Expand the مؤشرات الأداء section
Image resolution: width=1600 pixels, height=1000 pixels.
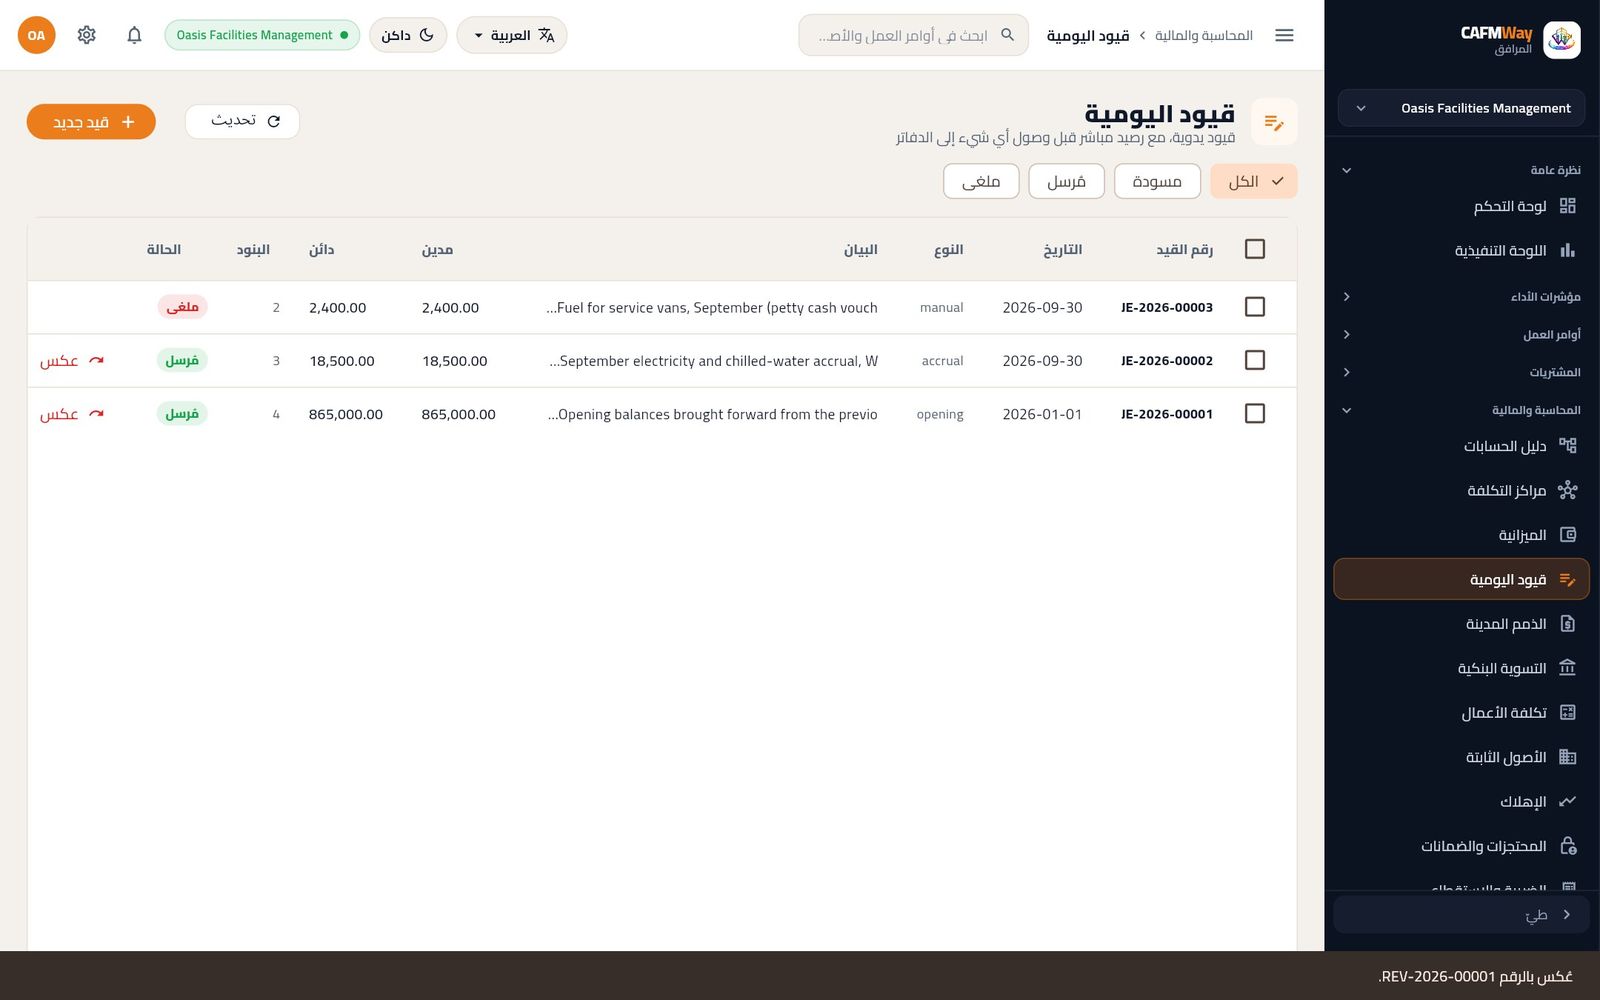point(1461,297)
